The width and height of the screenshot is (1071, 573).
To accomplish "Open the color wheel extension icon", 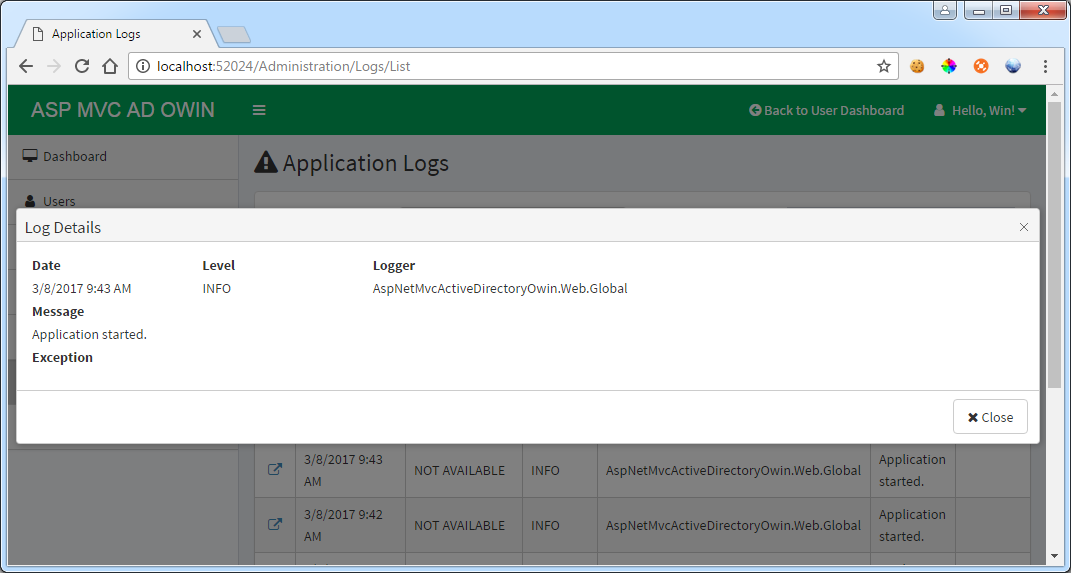I will (949, 66).
